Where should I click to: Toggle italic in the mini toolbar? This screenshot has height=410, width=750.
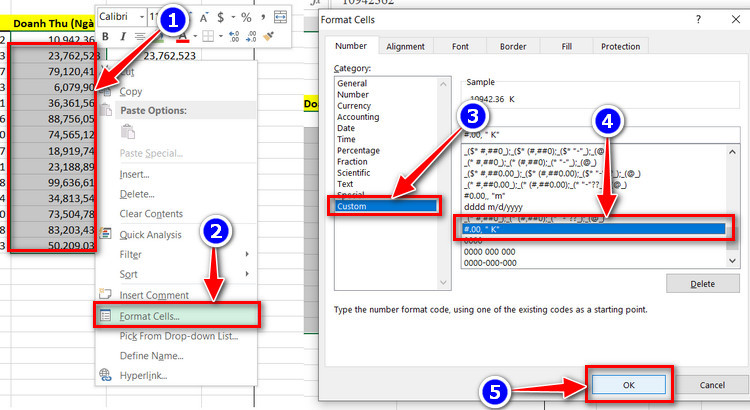[x=123, y=36]
